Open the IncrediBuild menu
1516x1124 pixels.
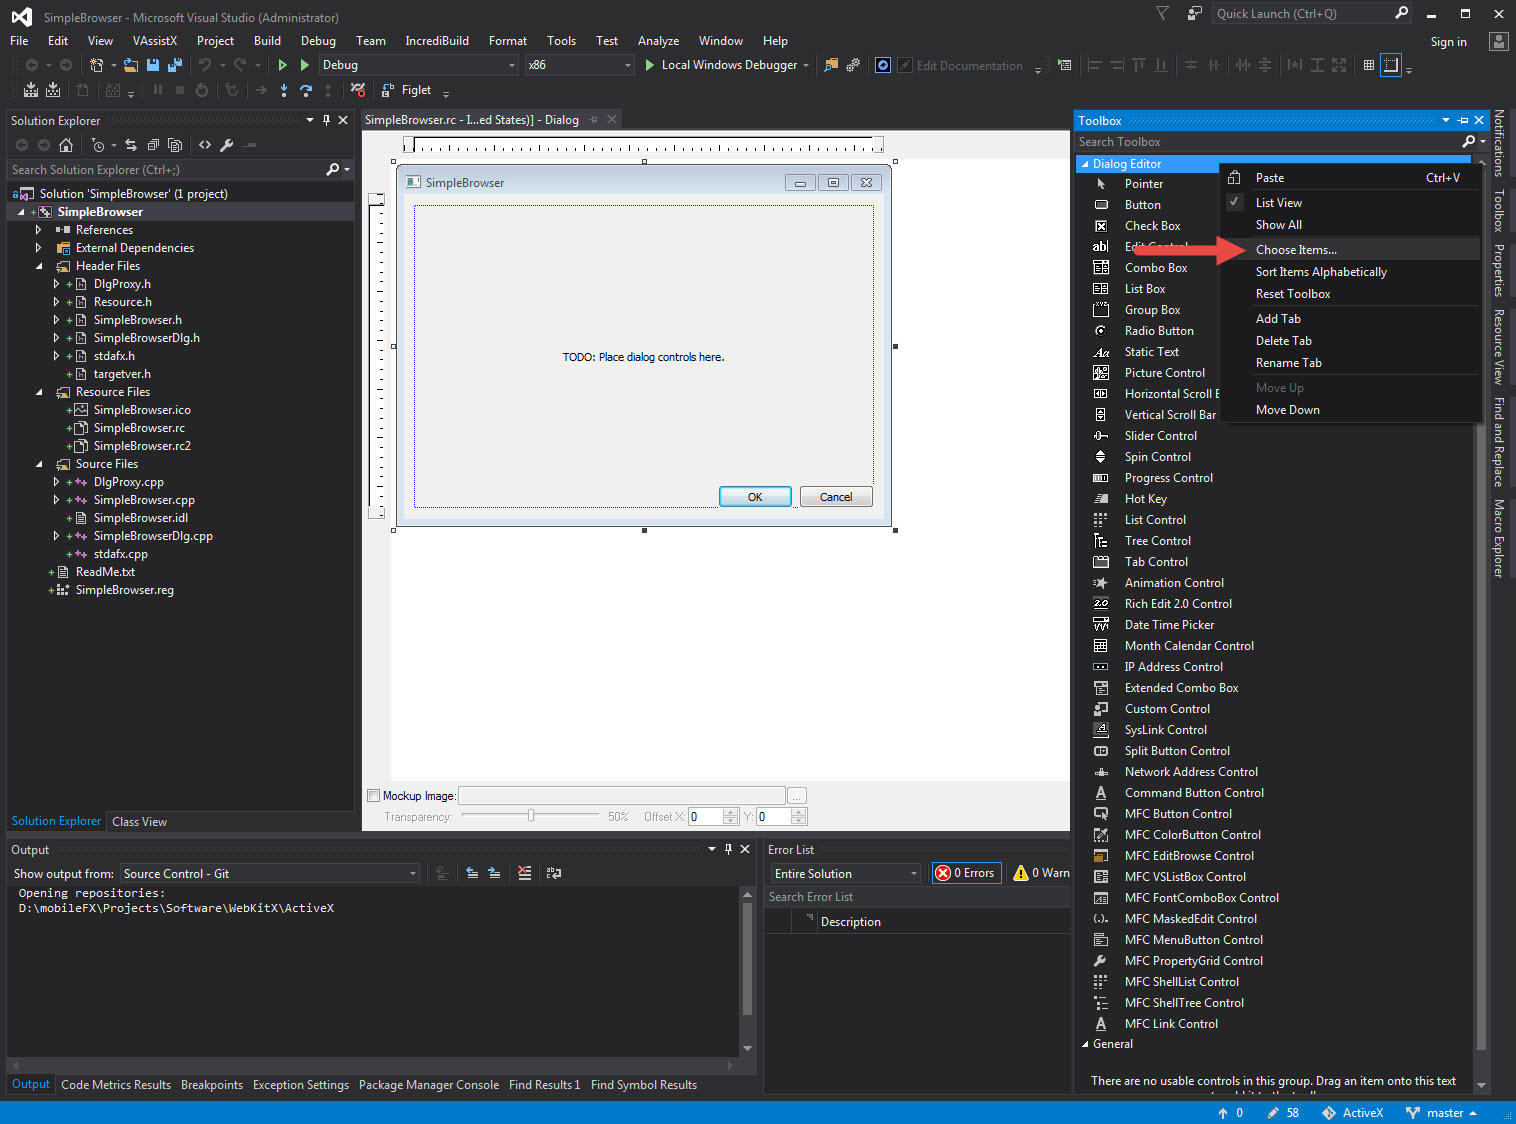coord(437,41)
